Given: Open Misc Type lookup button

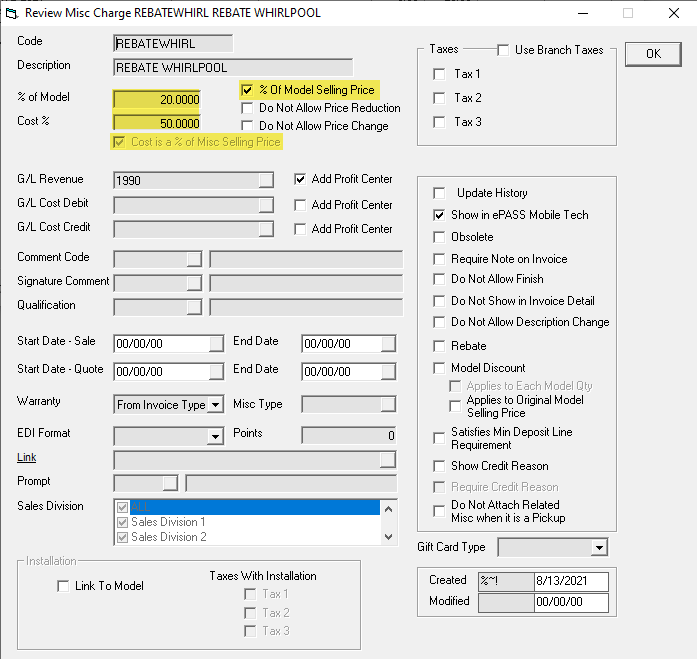Looking at the screenshot, I should [388, 404].
